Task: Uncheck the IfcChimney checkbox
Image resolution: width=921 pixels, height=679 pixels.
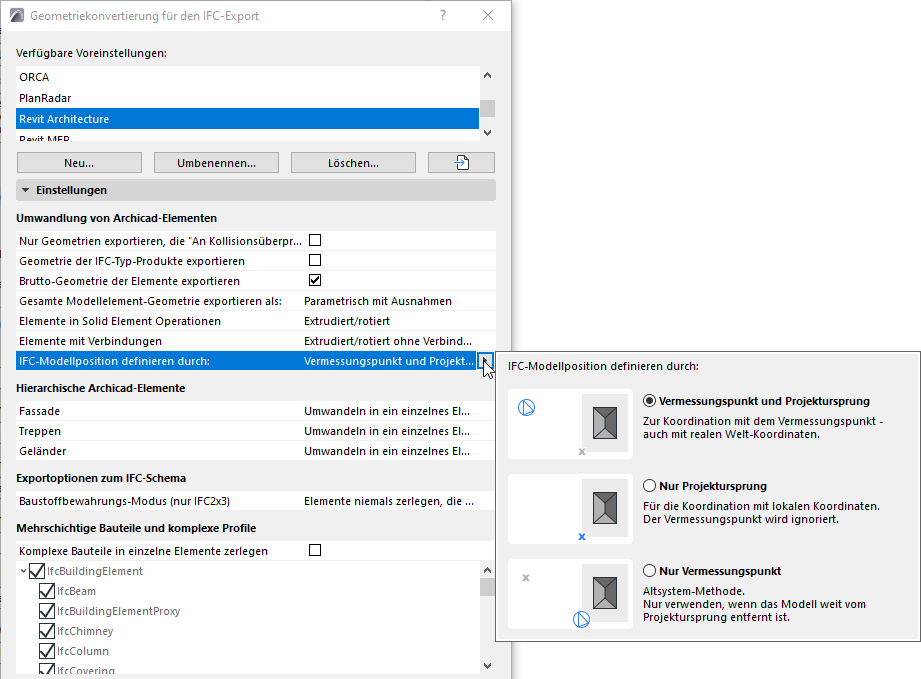Action: click(x=47, y=631)
